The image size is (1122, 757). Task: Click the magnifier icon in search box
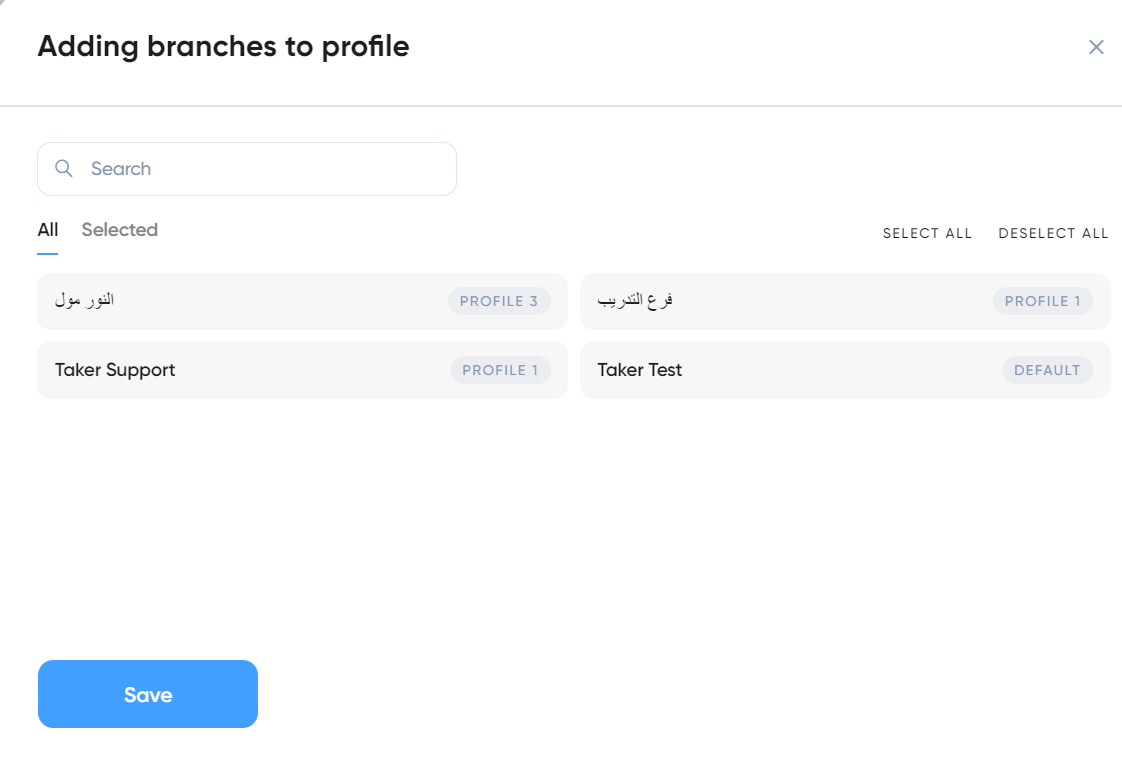[x=64, y=168]
